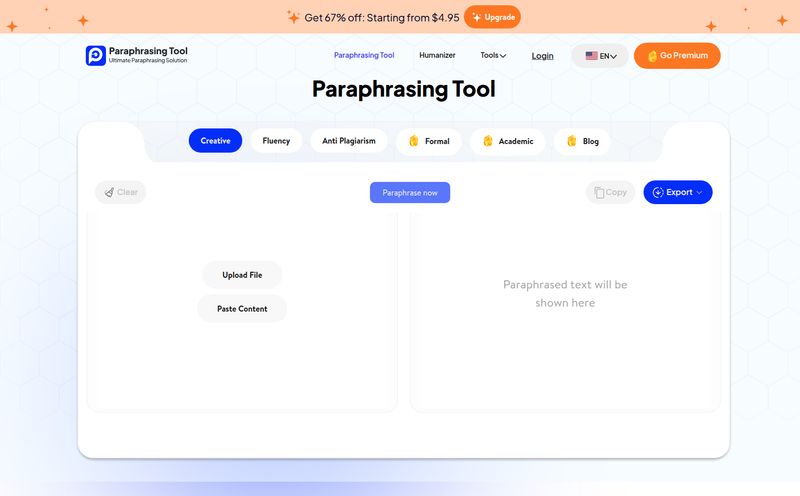
Task: Click the clipboard icon on the Copy button
Action: tap(599, 192)
